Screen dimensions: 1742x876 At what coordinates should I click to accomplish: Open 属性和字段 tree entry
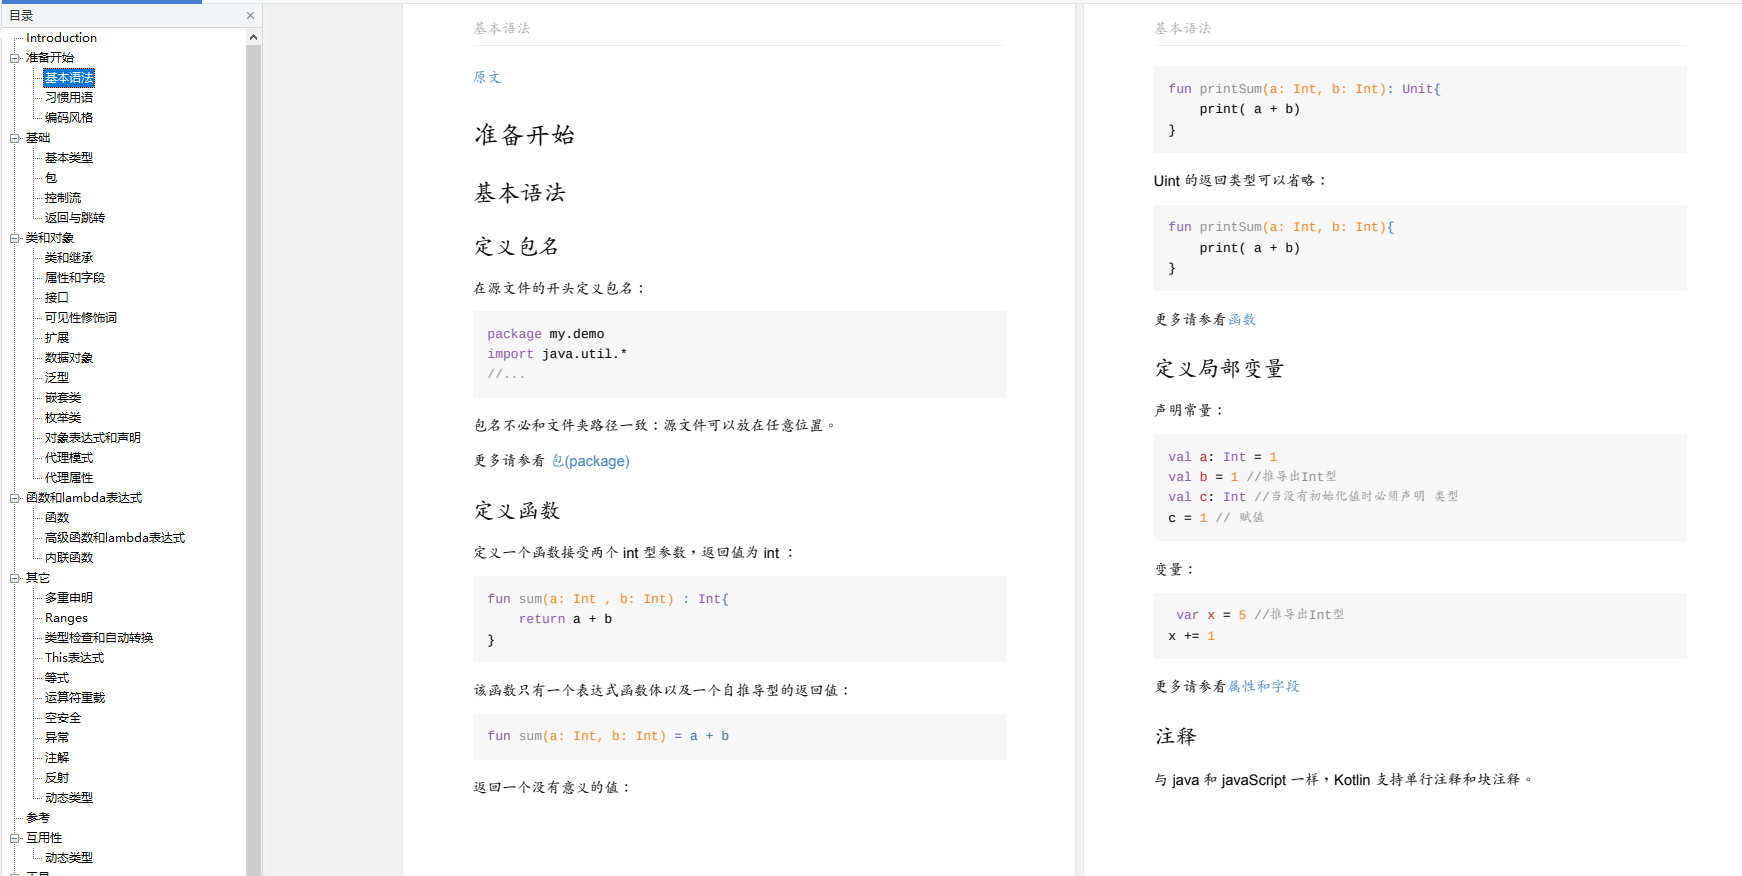[75, 278]
